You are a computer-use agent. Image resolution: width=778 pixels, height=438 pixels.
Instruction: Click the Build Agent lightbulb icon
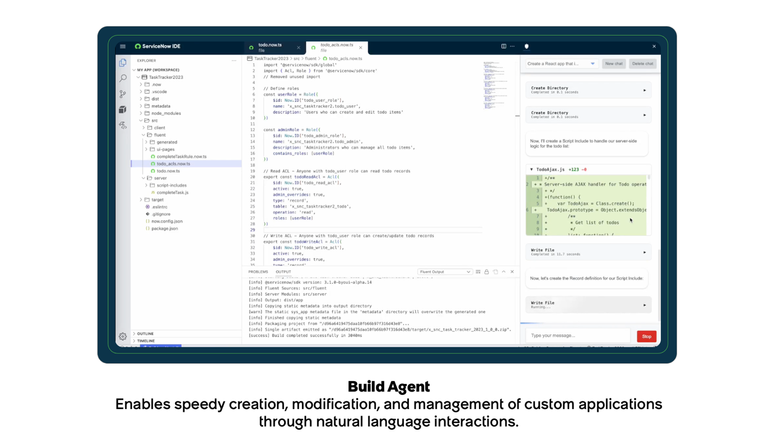(x=526, y=46)
